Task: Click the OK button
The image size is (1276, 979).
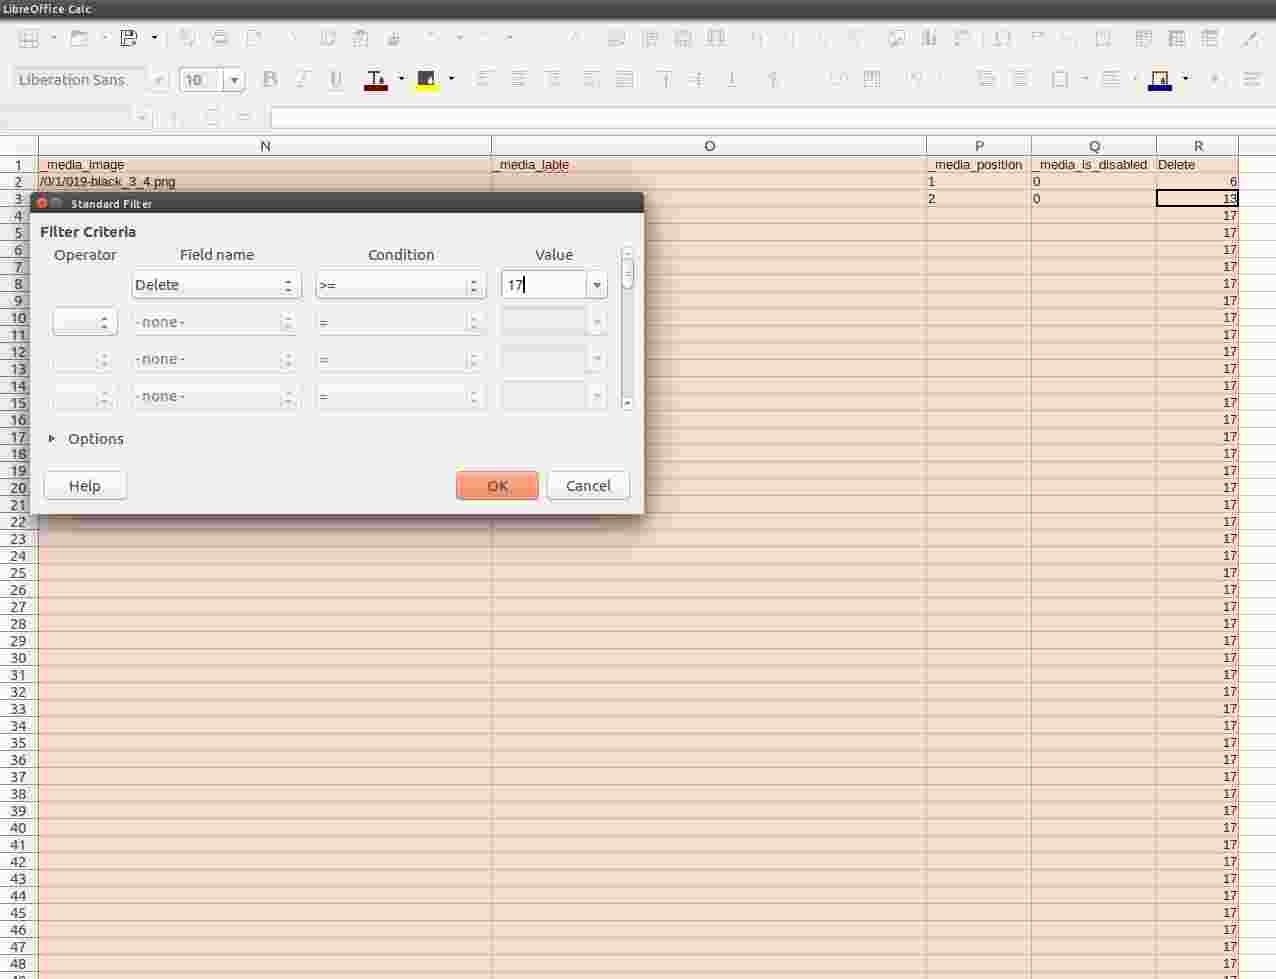Action: (497, 486)
